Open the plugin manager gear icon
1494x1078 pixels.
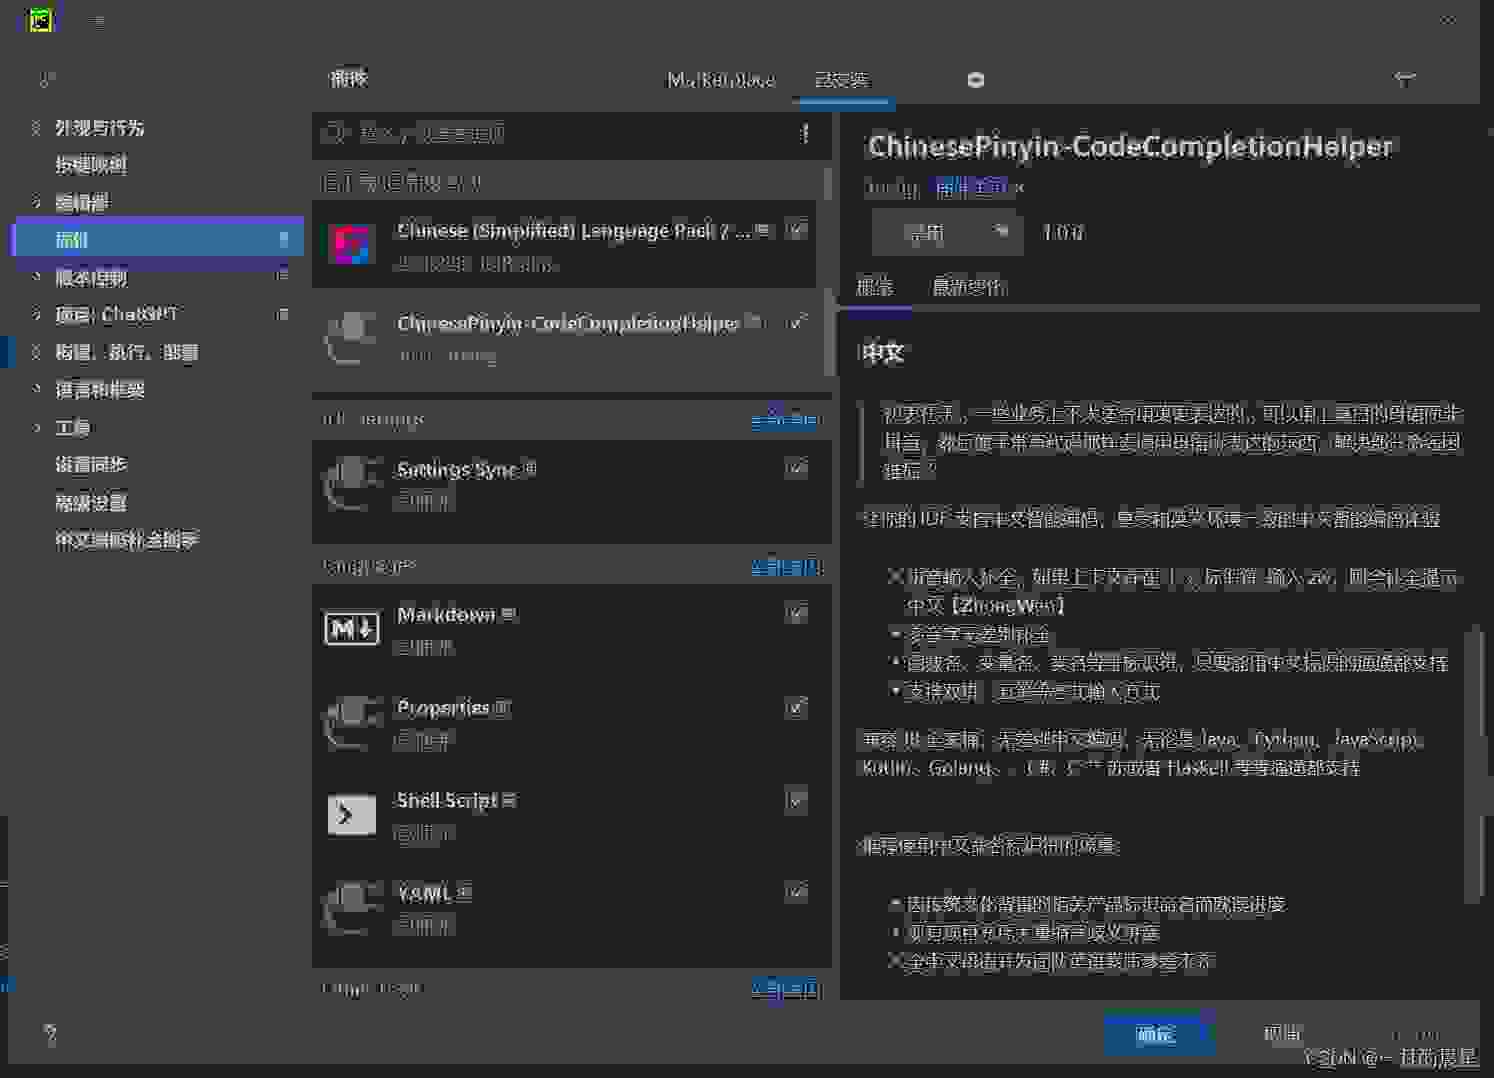pyautogui.click(x=976, y=79)
